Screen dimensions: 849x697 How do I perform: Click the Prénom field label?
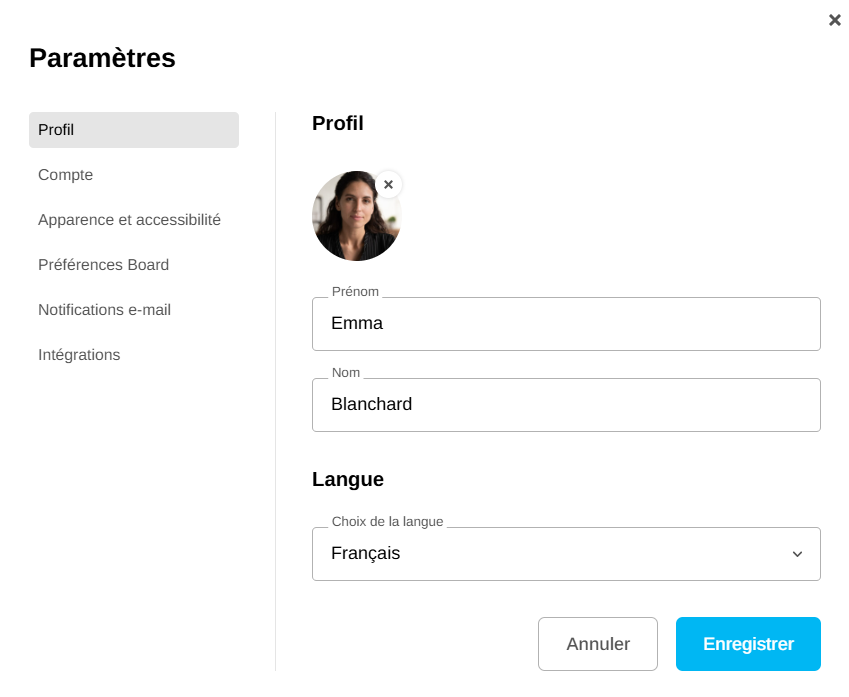[355, 292]
